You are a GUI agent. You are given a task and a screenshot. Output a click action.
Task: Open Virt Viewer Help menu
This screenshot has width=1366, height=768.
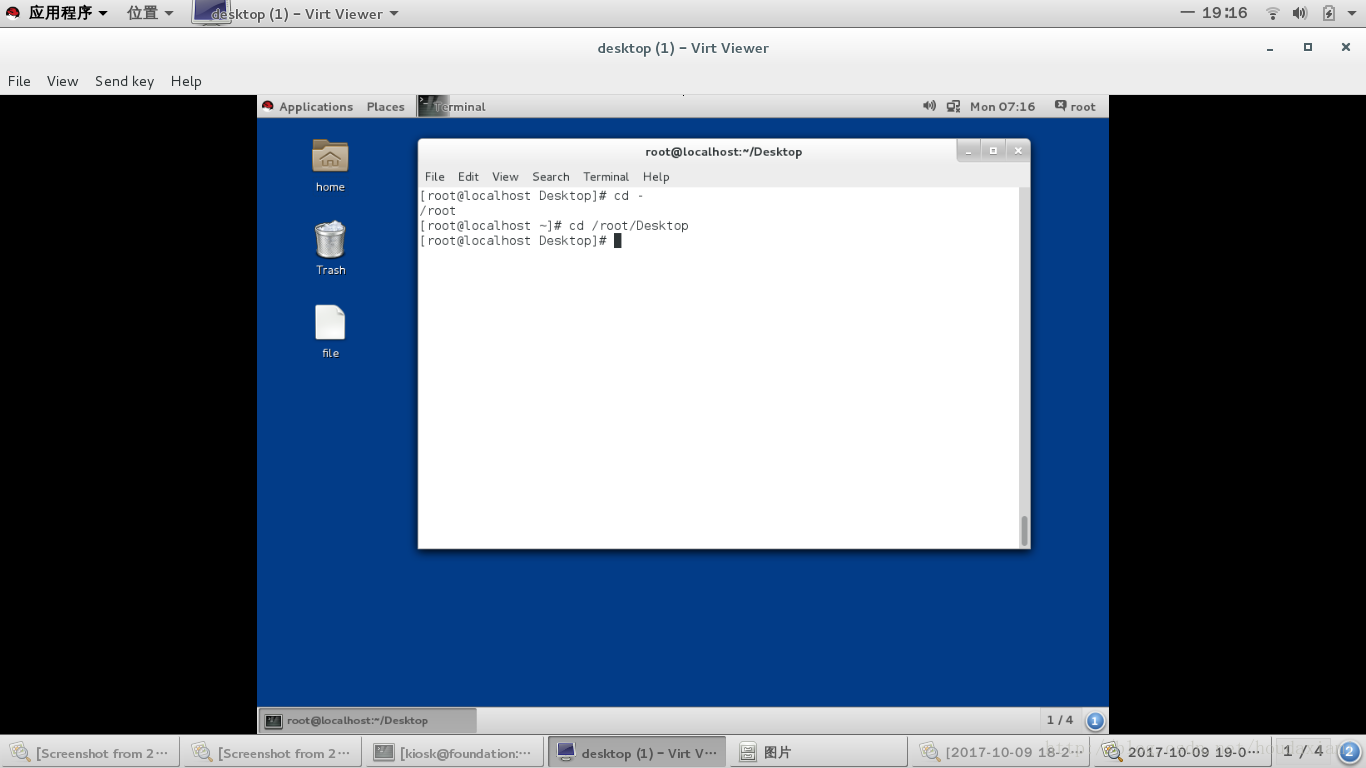pos(186,81)
